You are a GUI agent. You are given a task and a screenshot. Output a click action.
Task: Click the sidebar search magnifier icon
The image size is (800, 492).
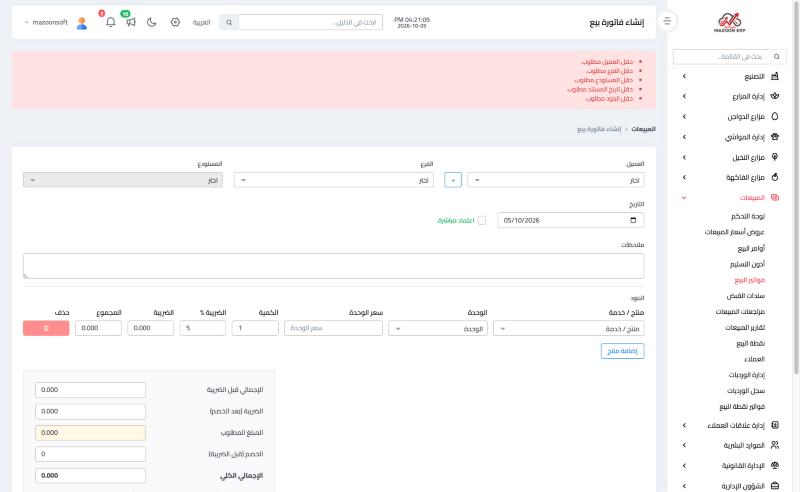pyautogui.click(x=777, y=57)
